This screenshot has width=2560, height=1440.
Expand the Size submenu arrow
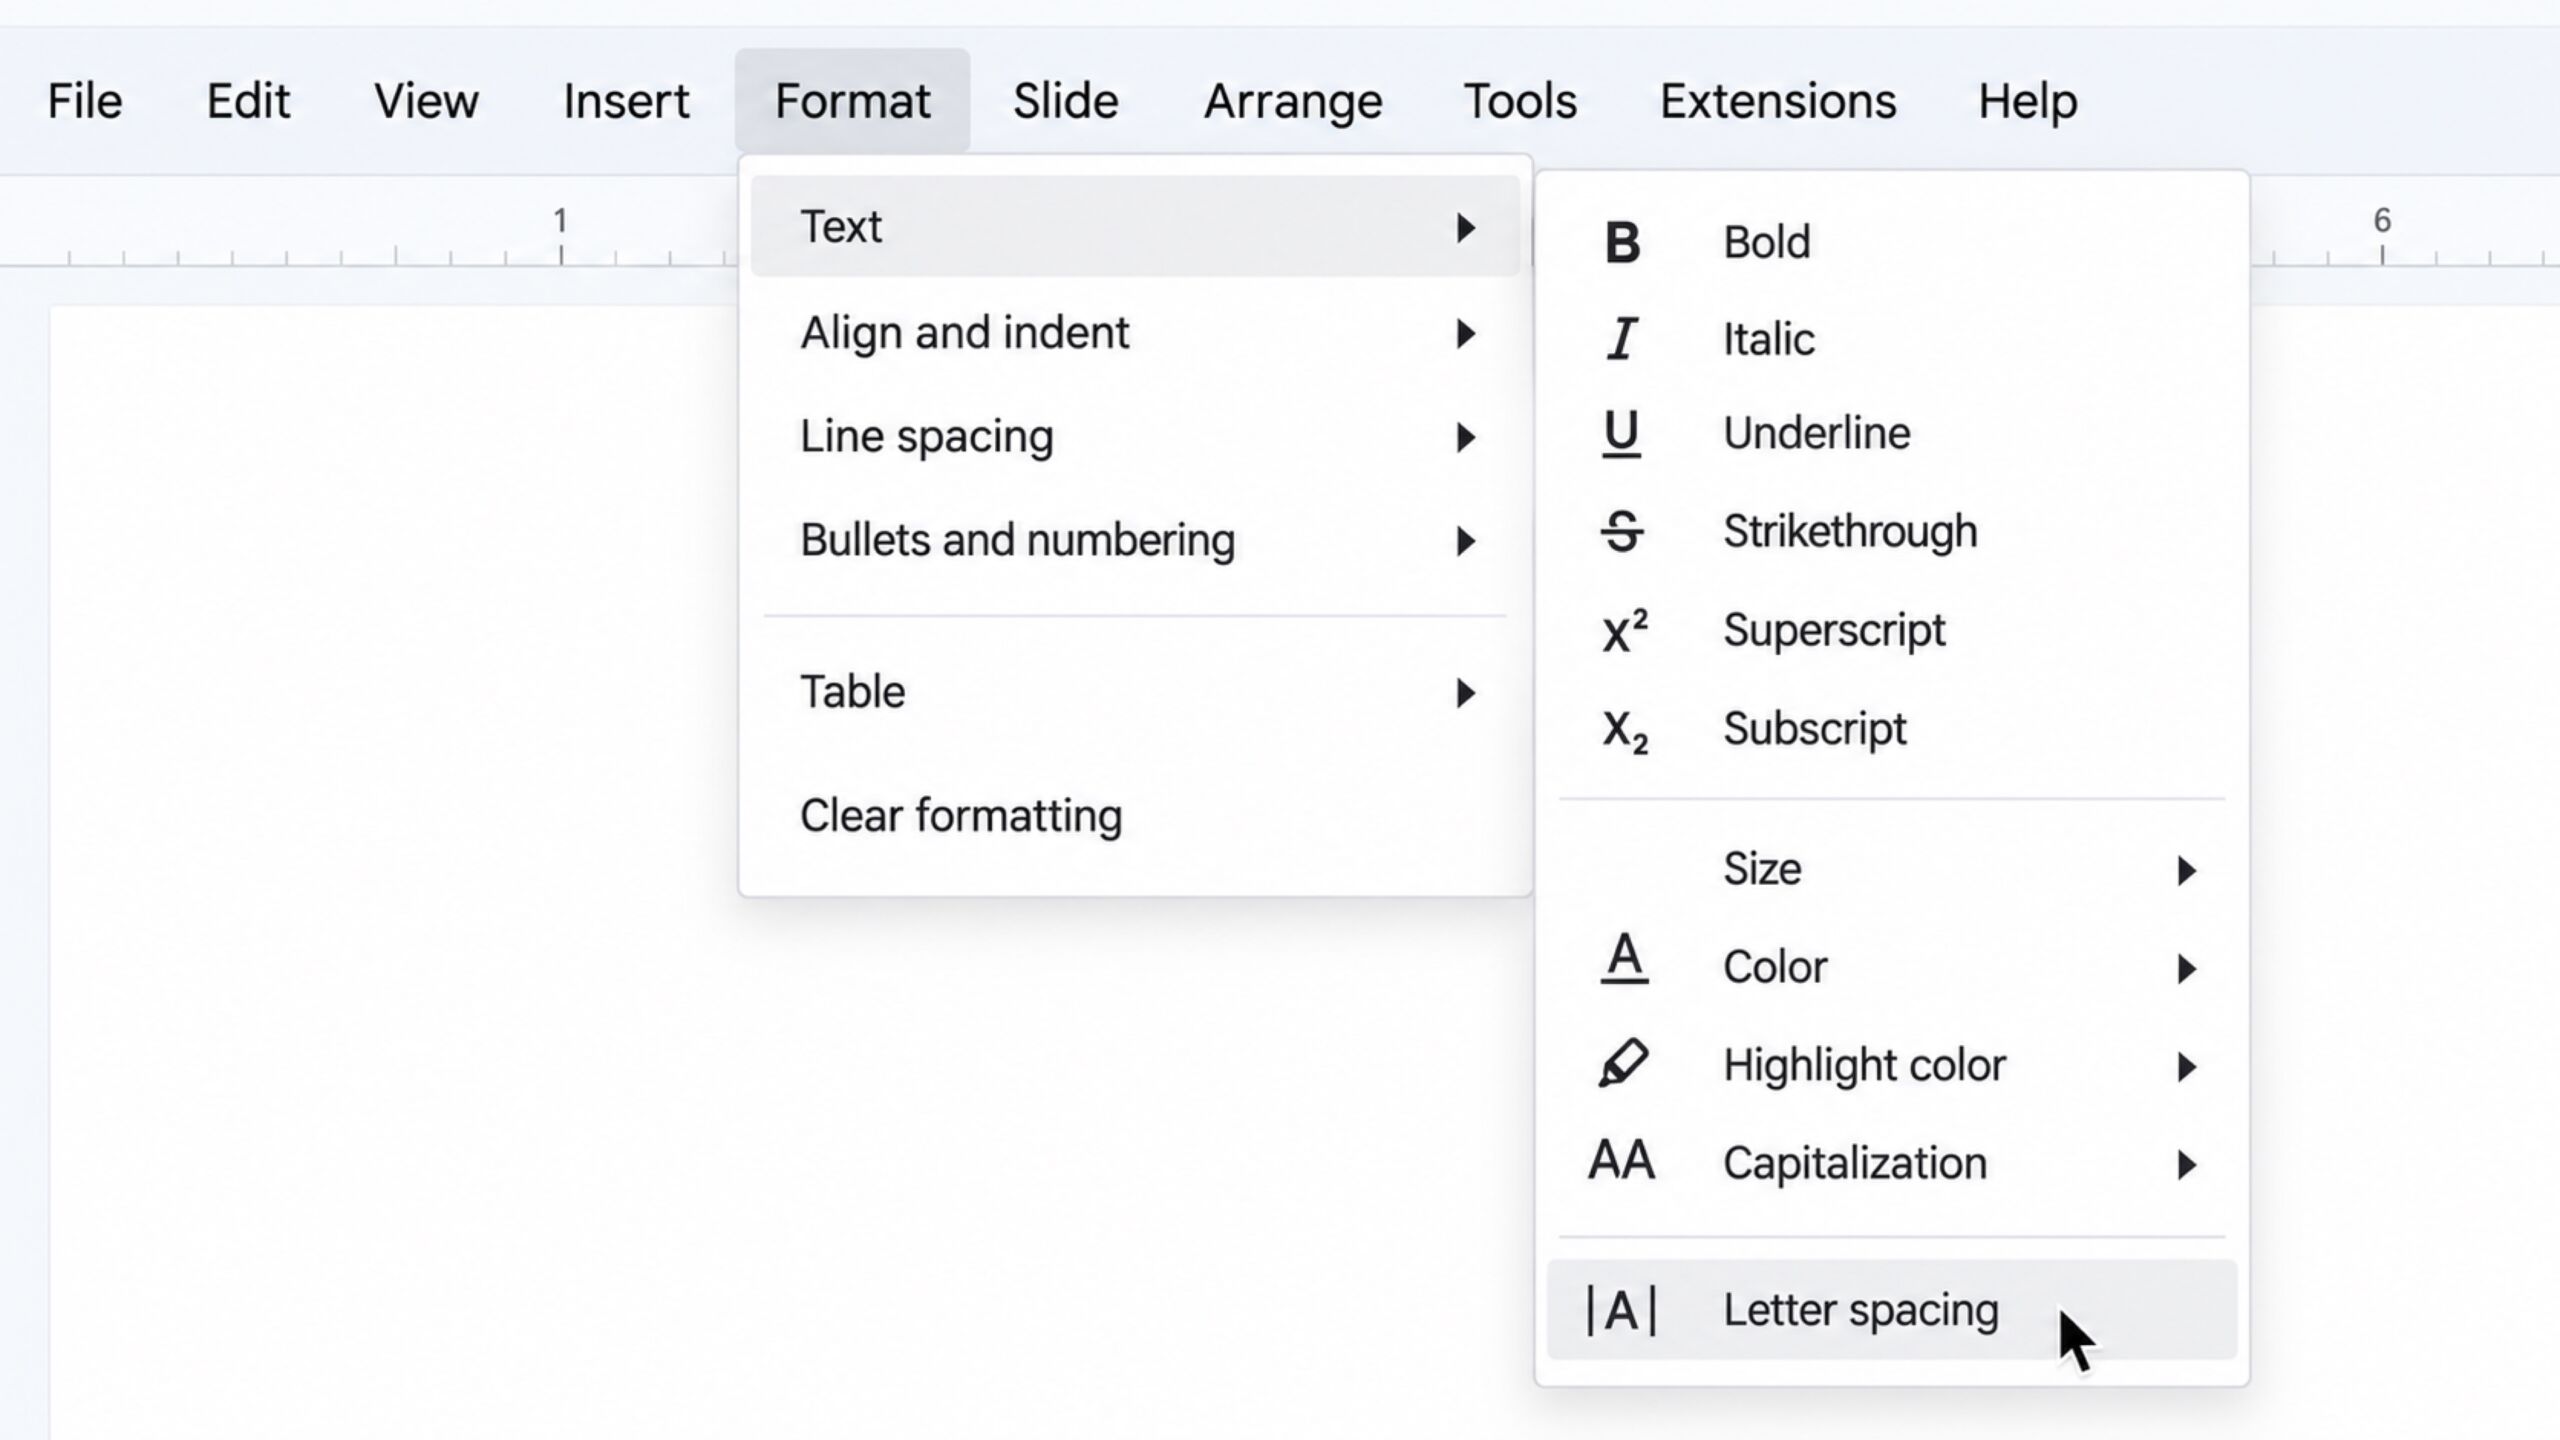[x=2186, y=871]
